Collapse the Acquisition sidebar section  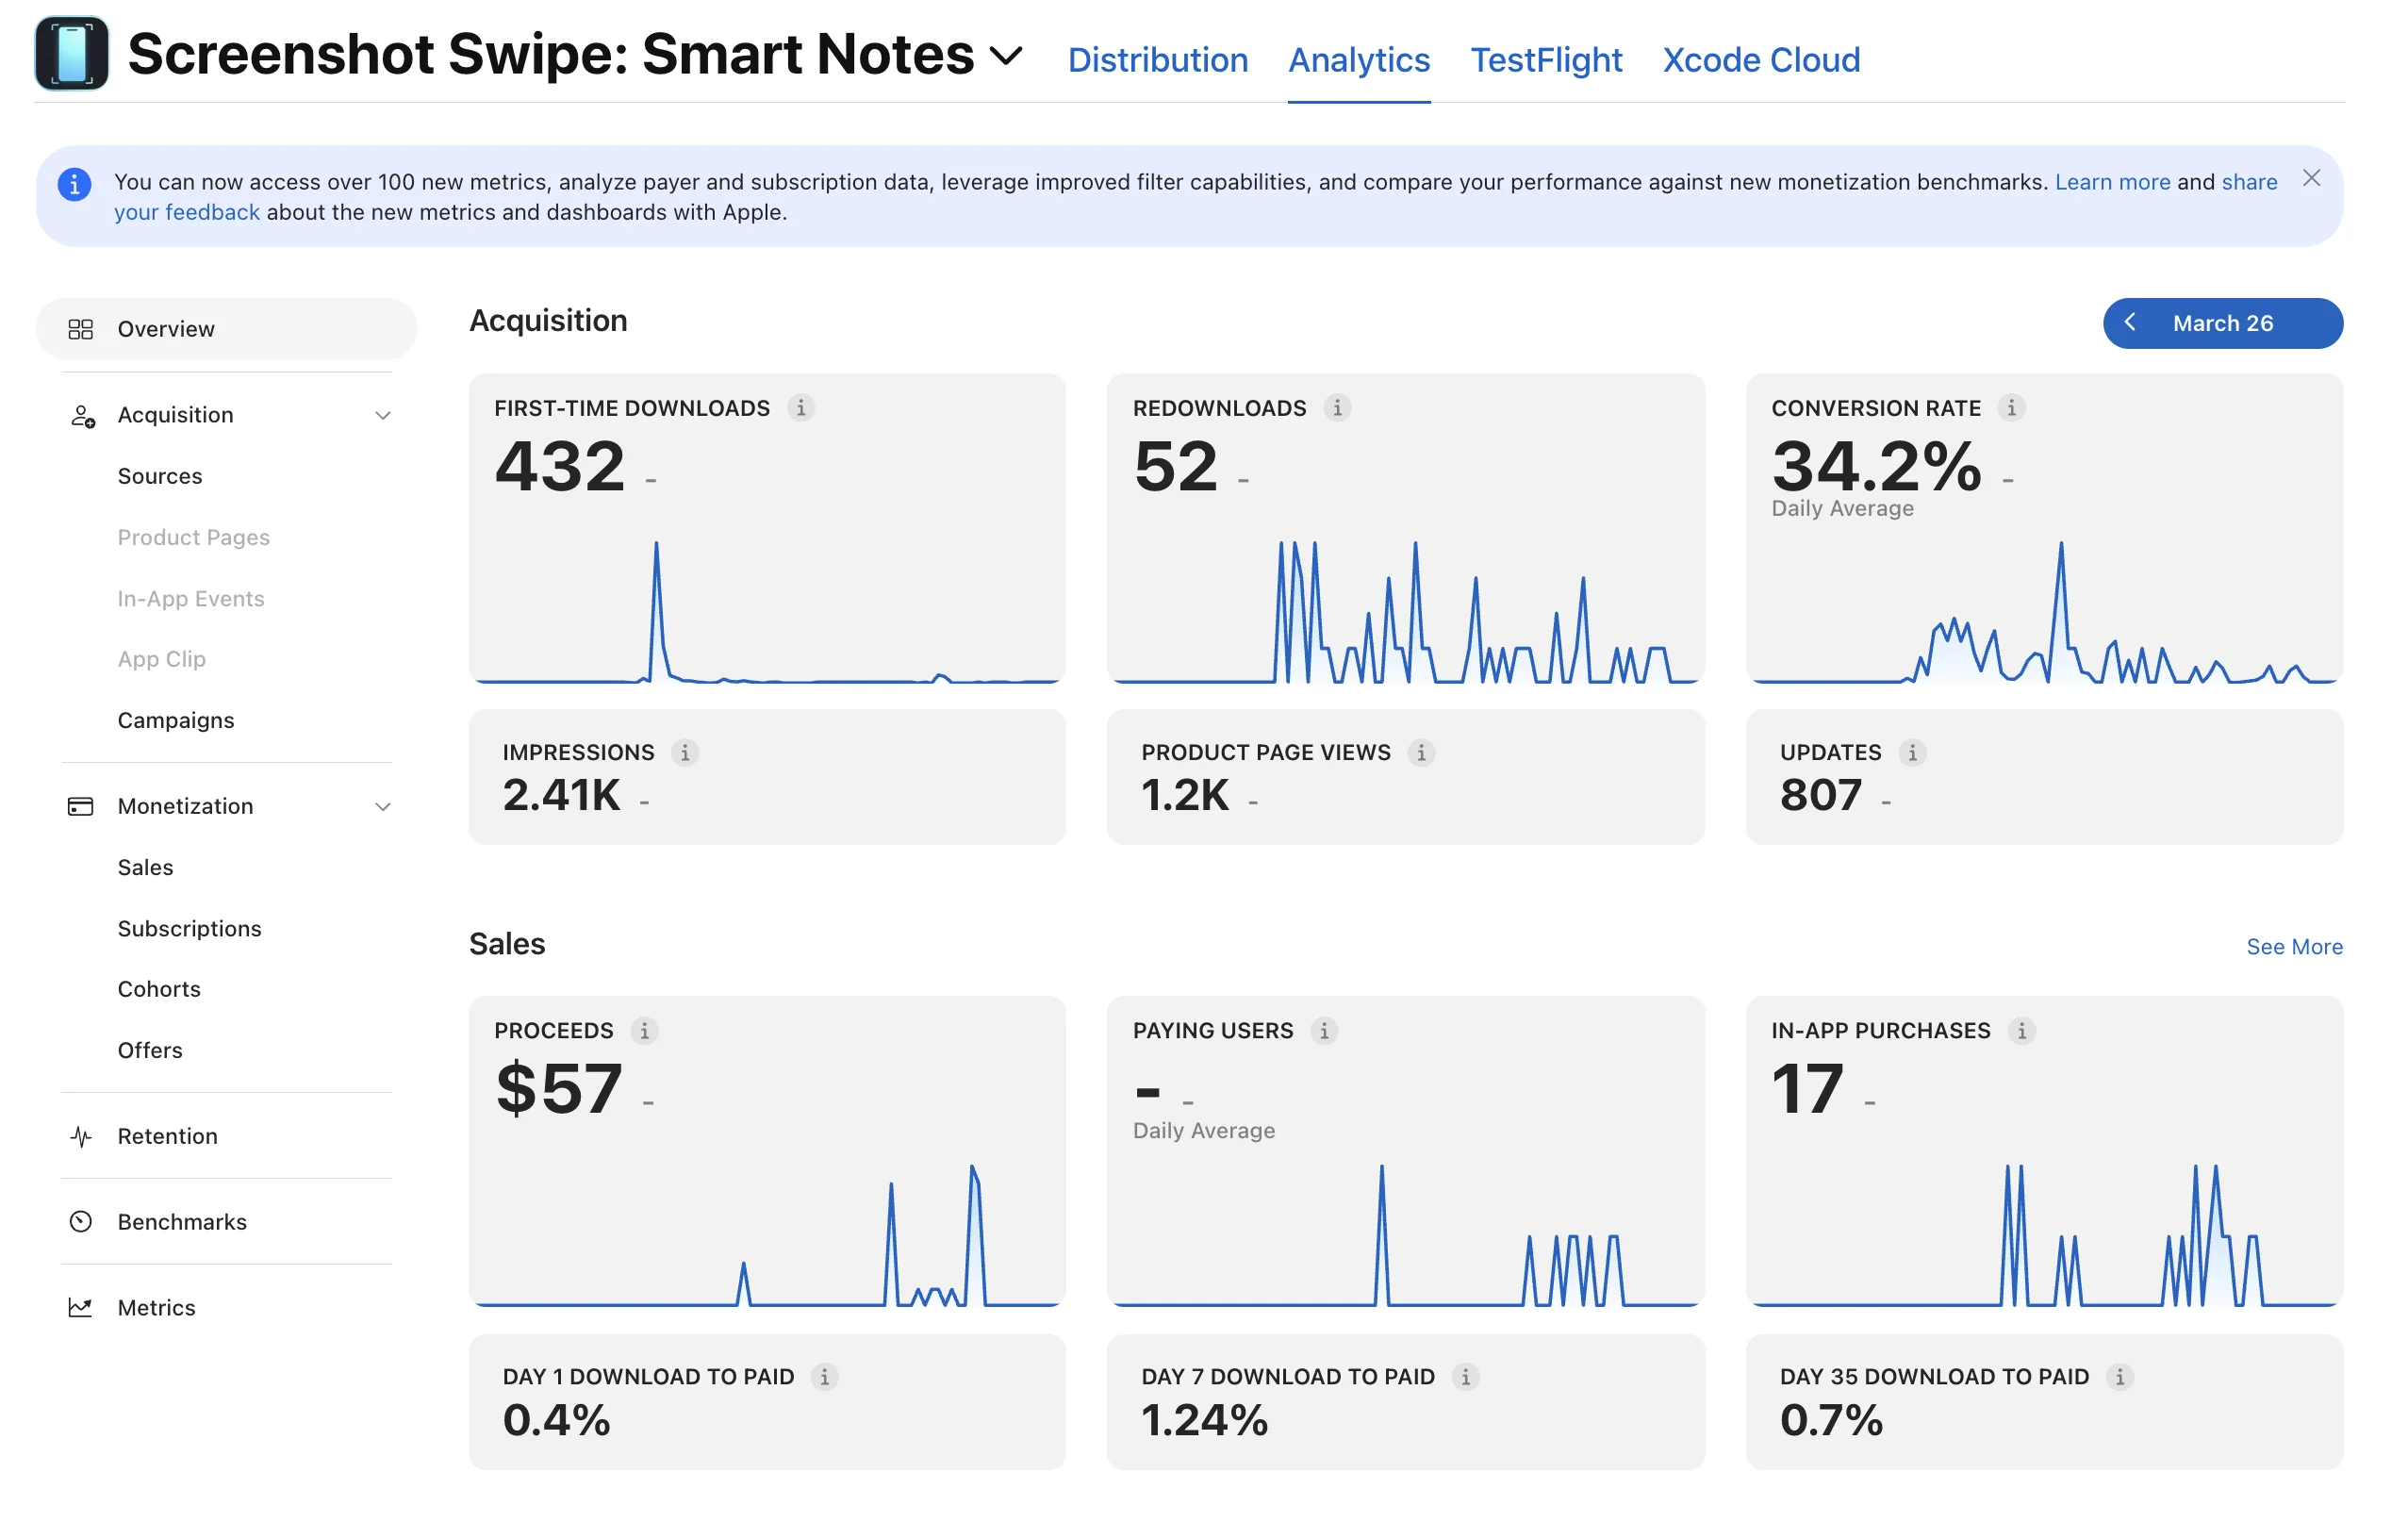pyautogui.click(x=382, y=415)
